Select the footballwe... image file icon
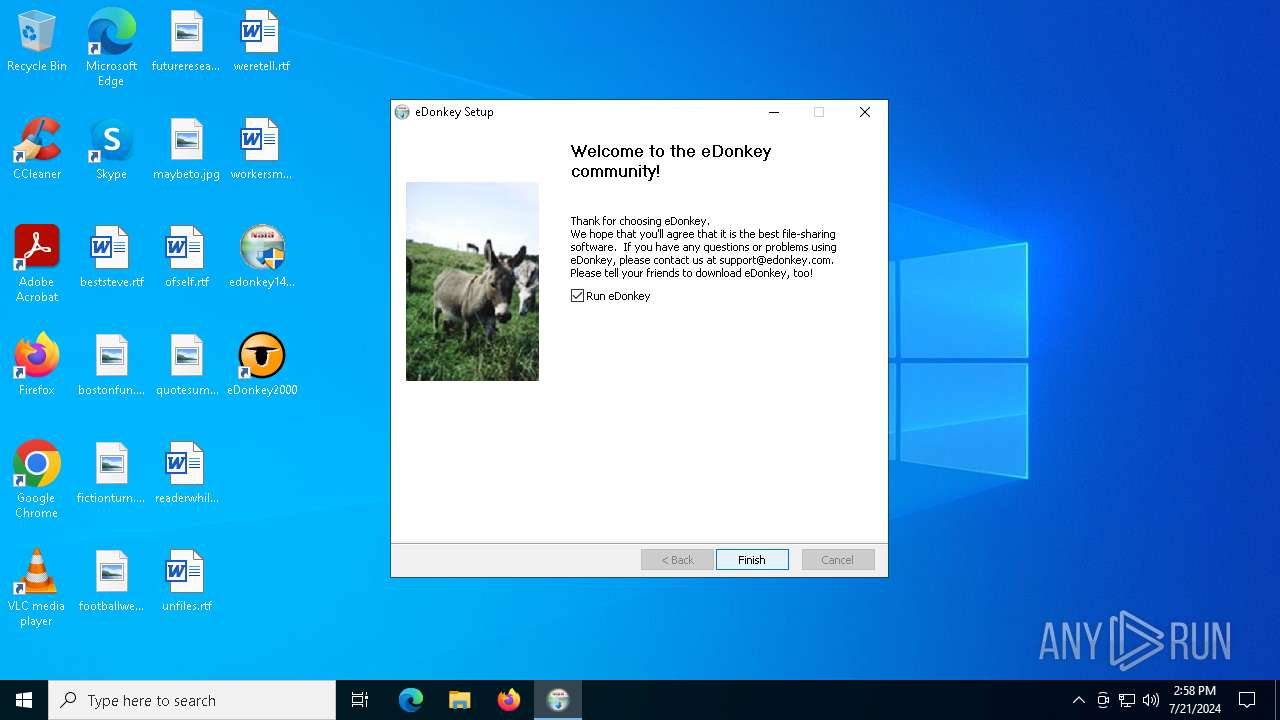Viewport: 1280px width, 720px height. pos(111,582)
